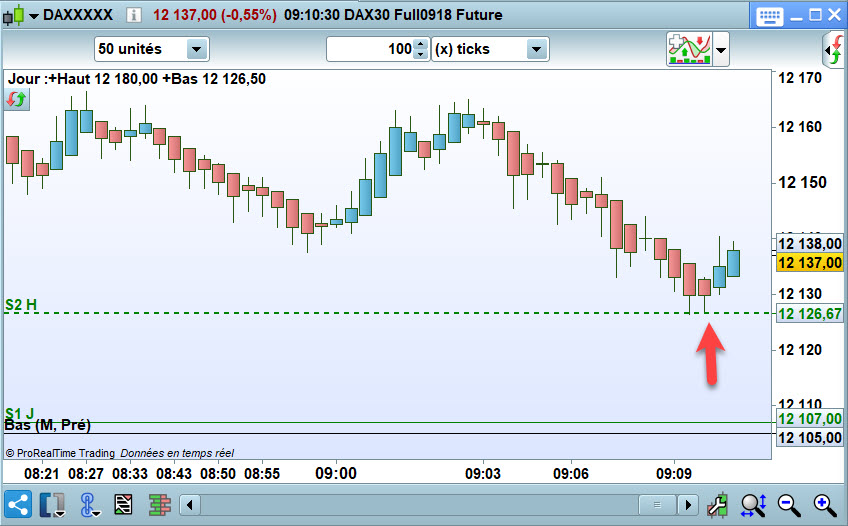Click the 09:00 time axis label
Viewport: 848px width, 526px height.
pos(336,474)
